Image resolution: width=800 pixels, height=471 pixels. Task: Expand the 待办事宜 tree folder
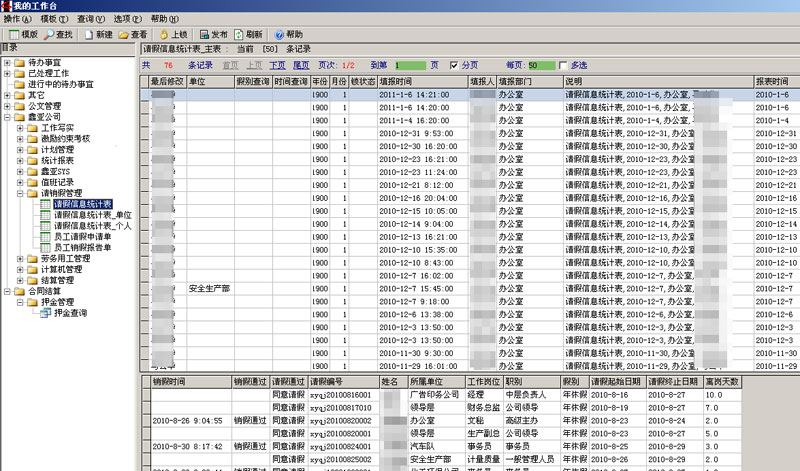coord(8,63)
